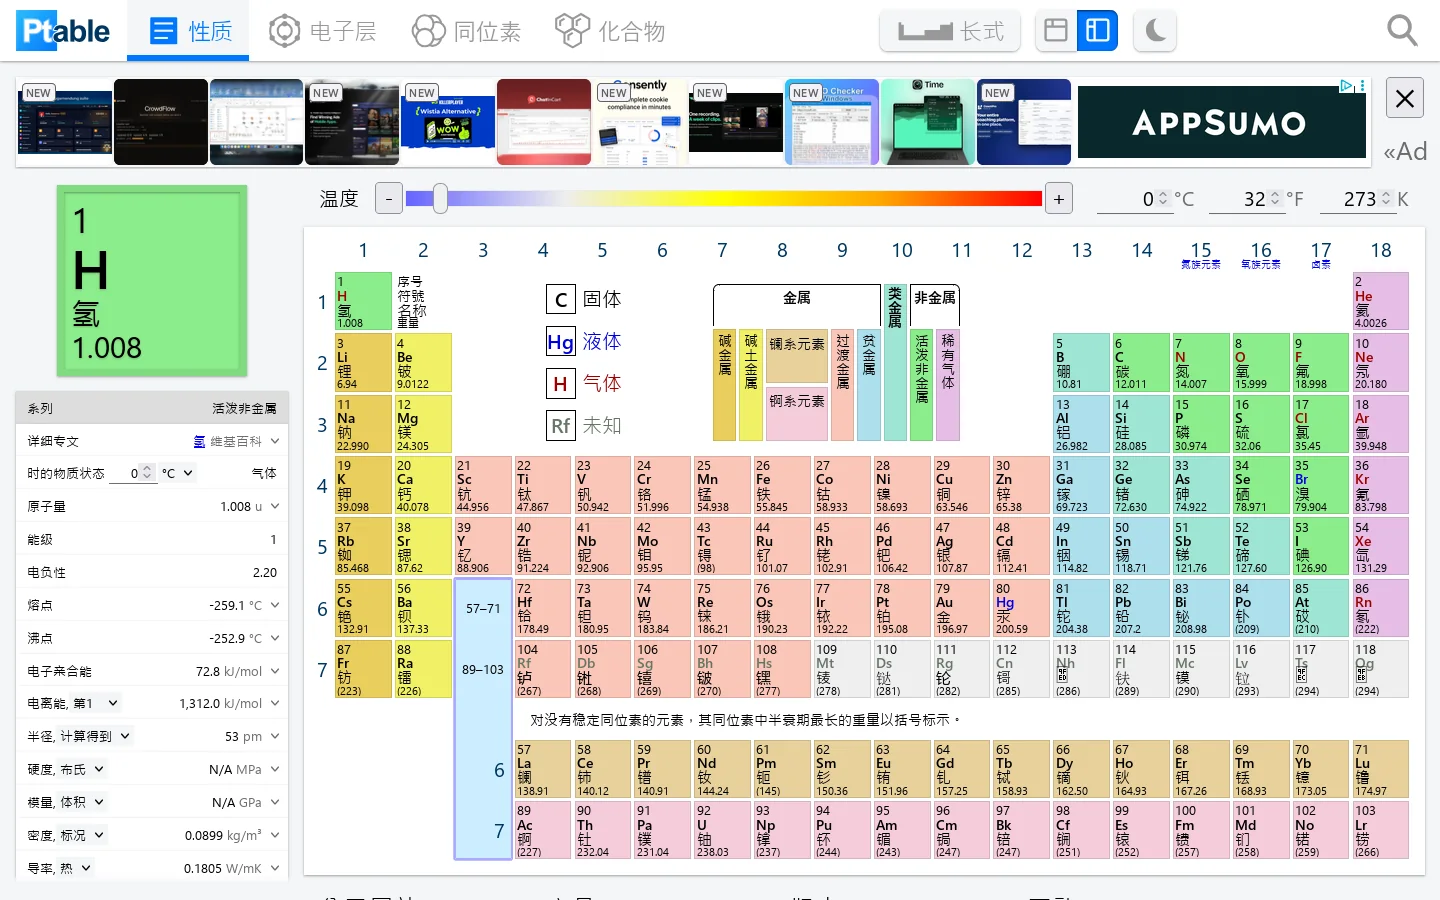Select the unknown state 'Rf' legend icon
This screenshot has height=900, width=1440.
pos(560,425)
